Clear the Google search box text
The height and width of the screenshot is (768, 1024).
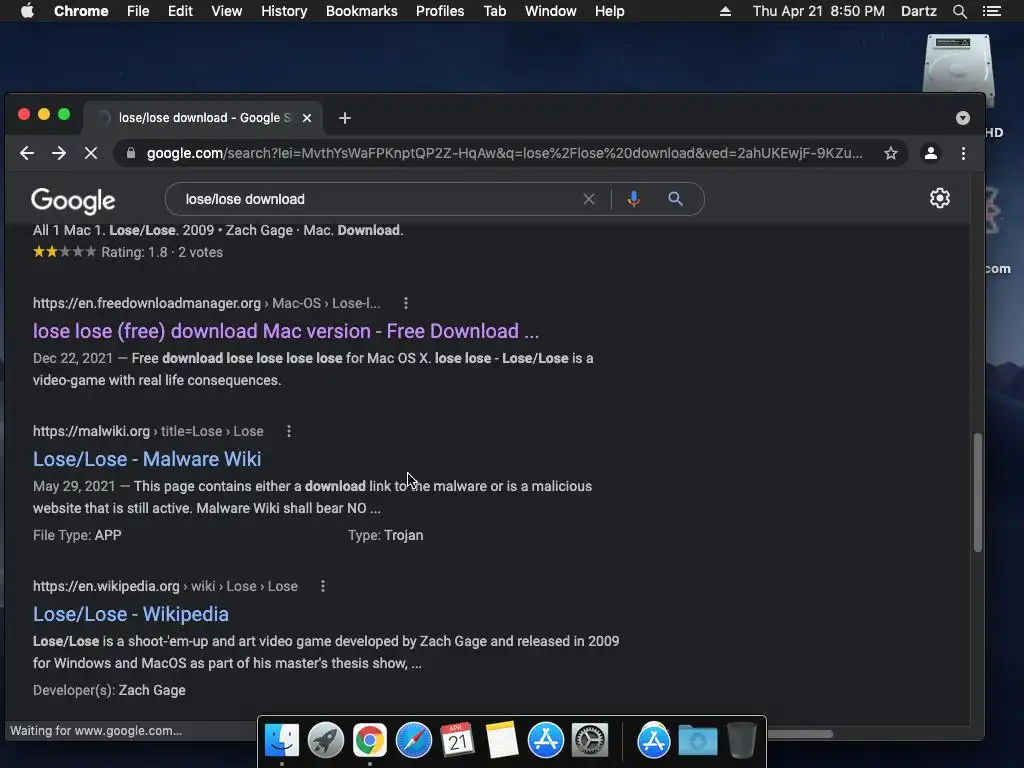click(x=589, y=199)
